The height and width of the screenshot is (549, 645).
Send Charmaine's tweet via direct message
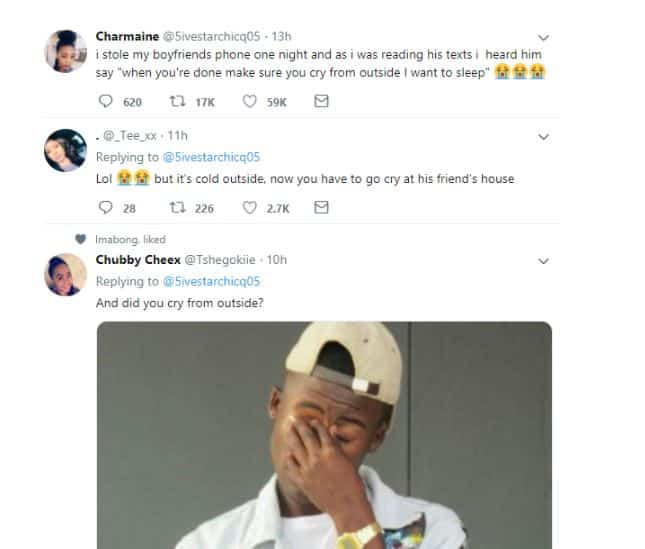(321, 101)
